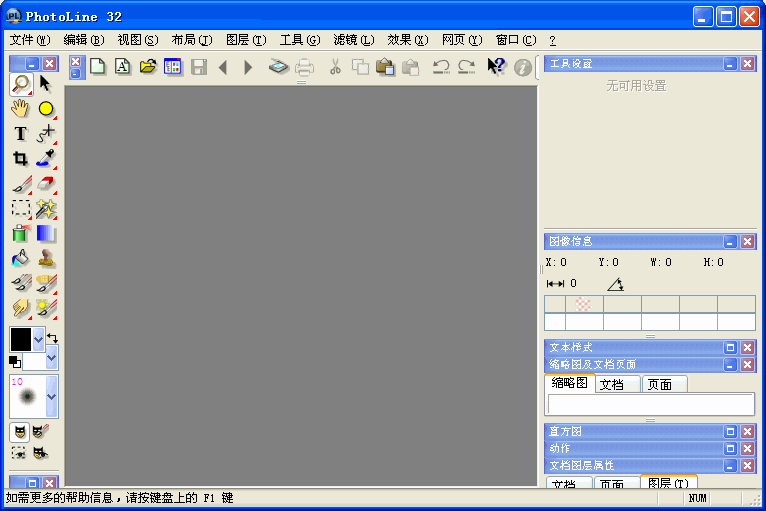Open the image browser icon
The height and width of the screenshot is (511, 766).
pos(173,66)
